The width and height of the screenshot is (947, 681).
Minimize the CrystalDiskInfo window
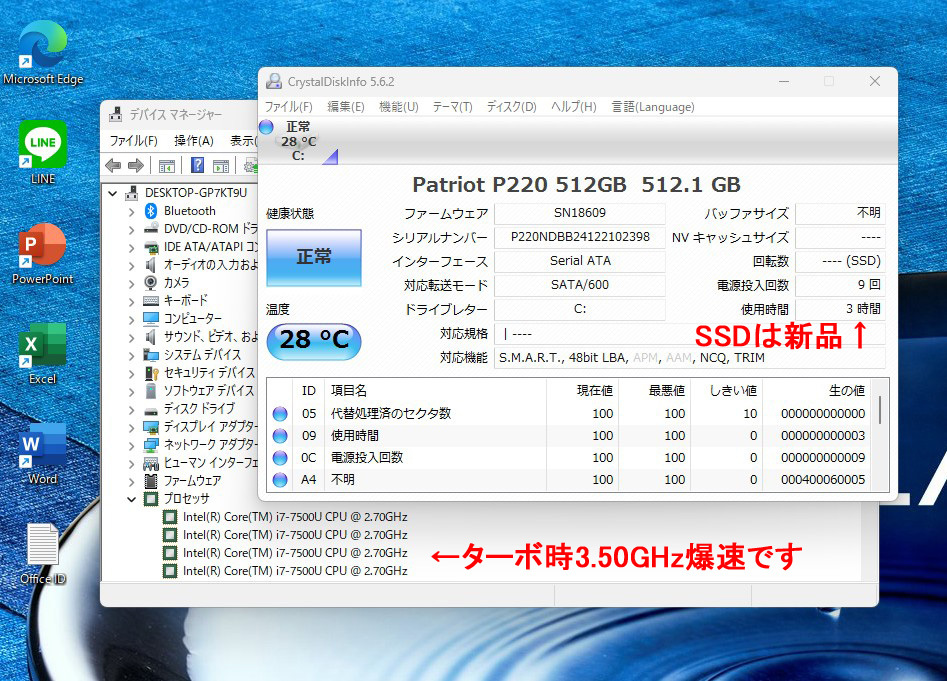click(x=784, y=81)
